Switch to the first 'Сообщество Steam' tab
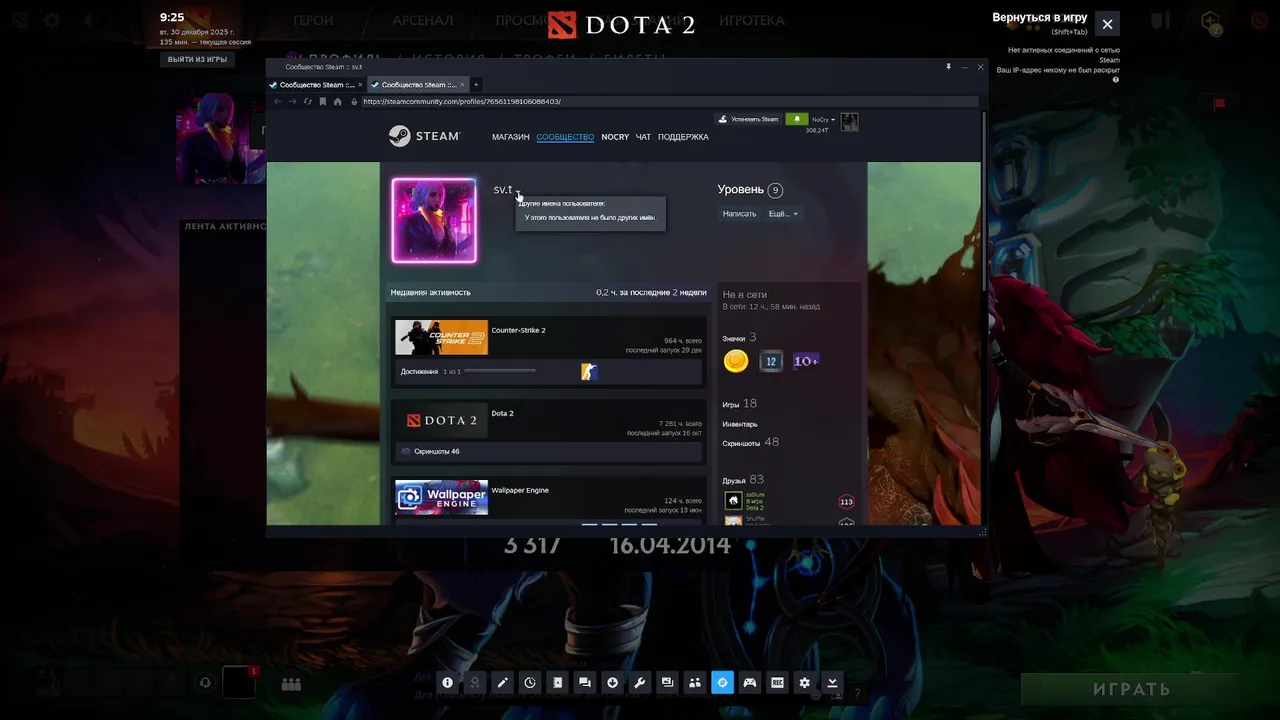 tap(316, 85)
